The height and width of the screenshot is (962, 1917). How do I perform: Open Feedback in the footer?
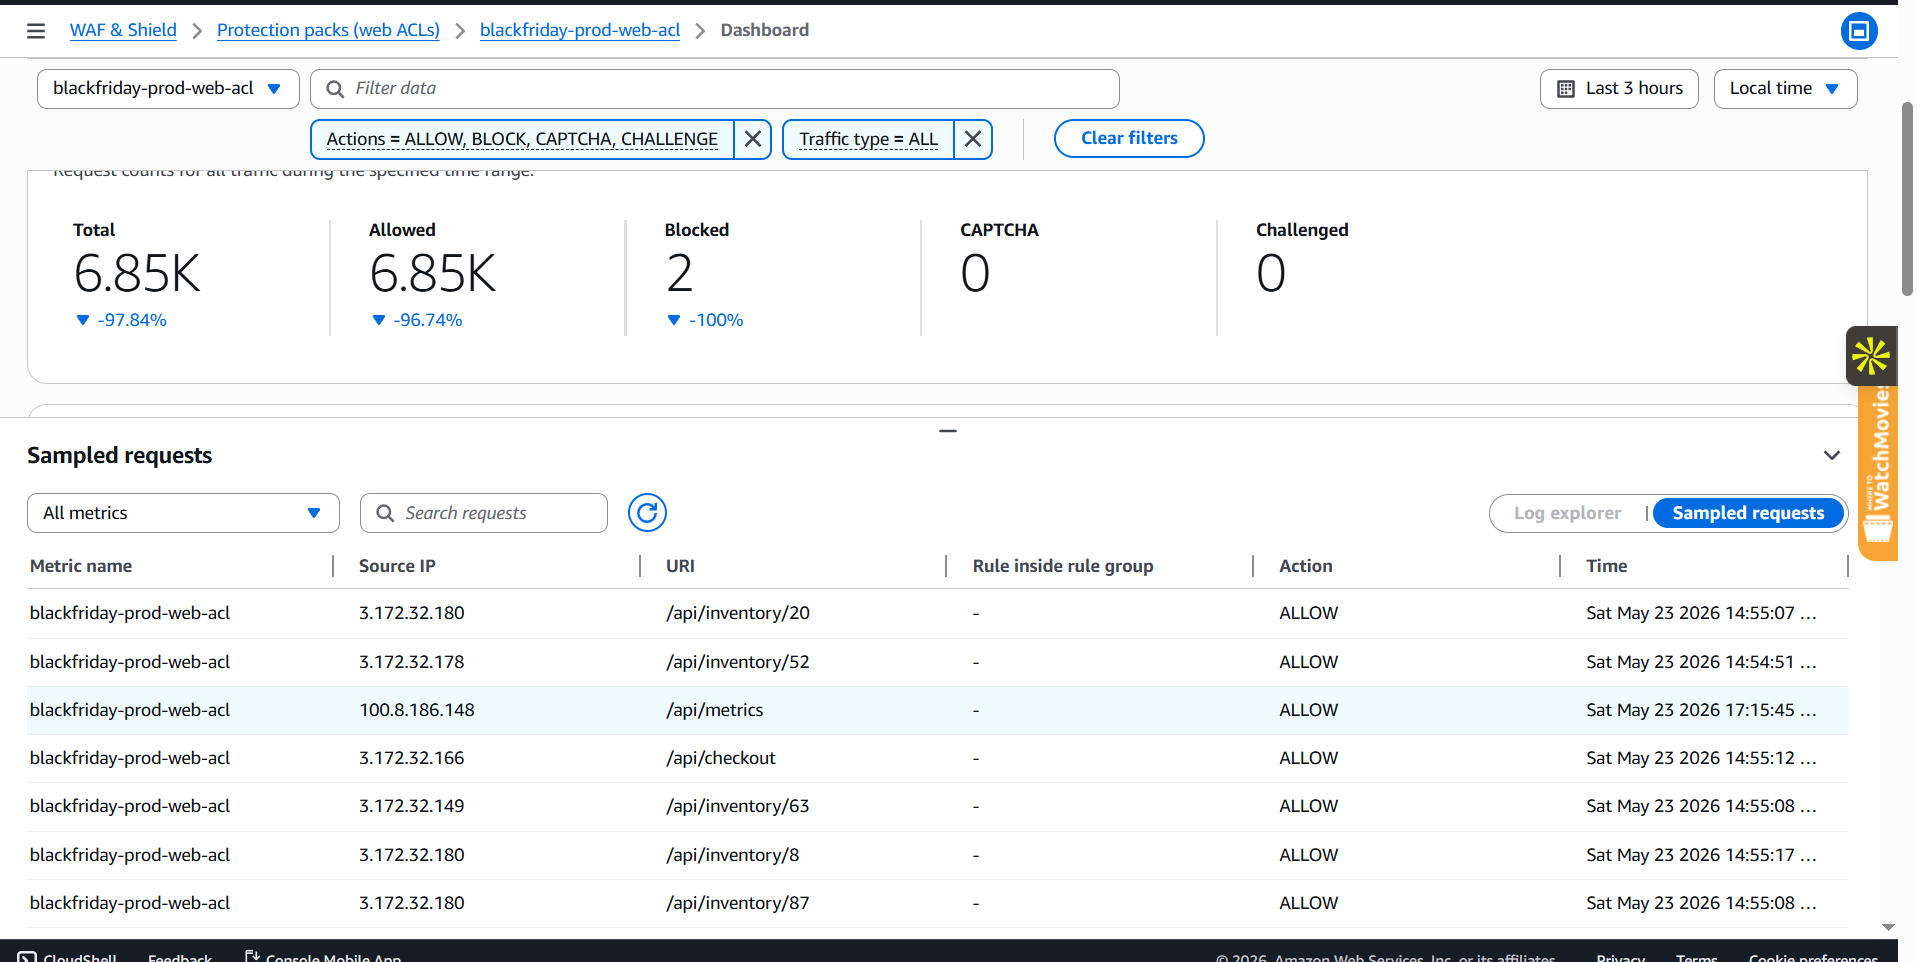pos(180,956)
